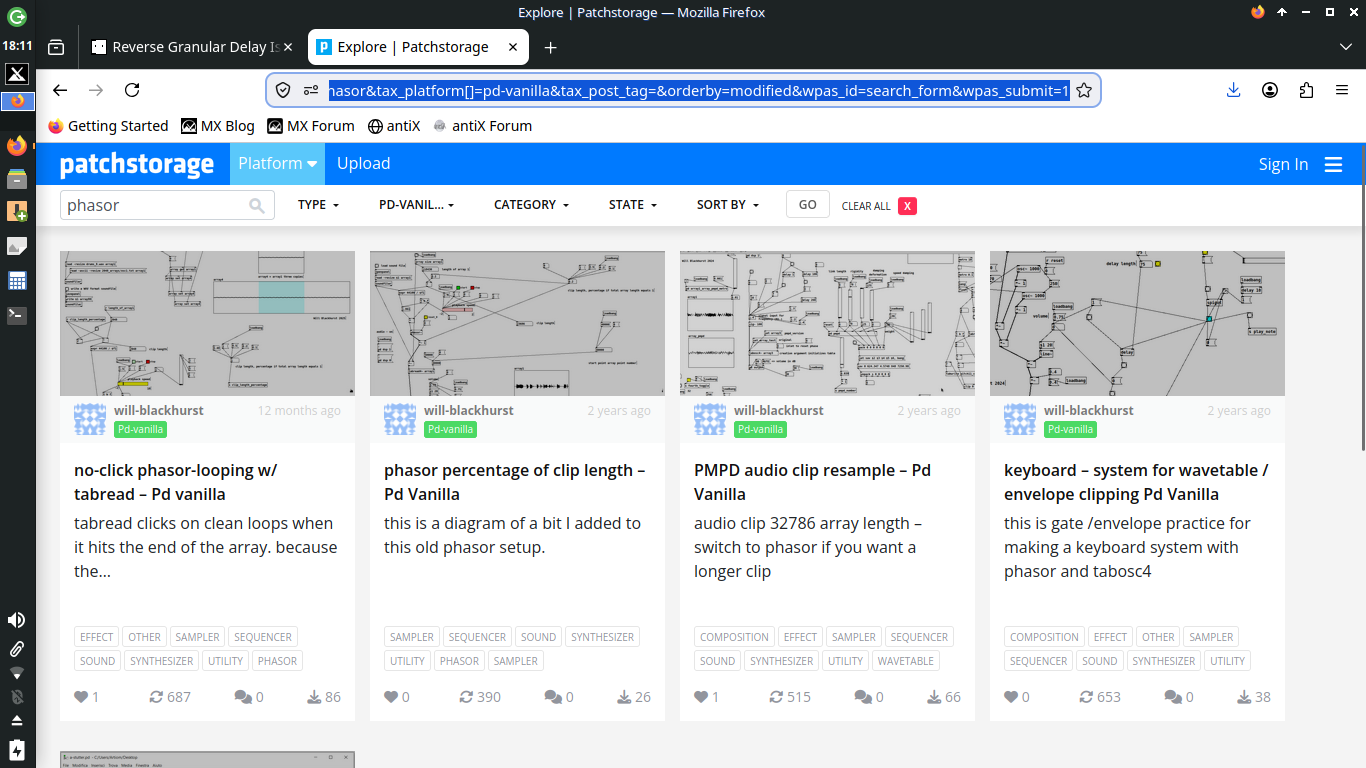Open the no-click phasor-looping patch thumbnail
The height and width of the screenshot is (768, 1366).
point(207,323)
